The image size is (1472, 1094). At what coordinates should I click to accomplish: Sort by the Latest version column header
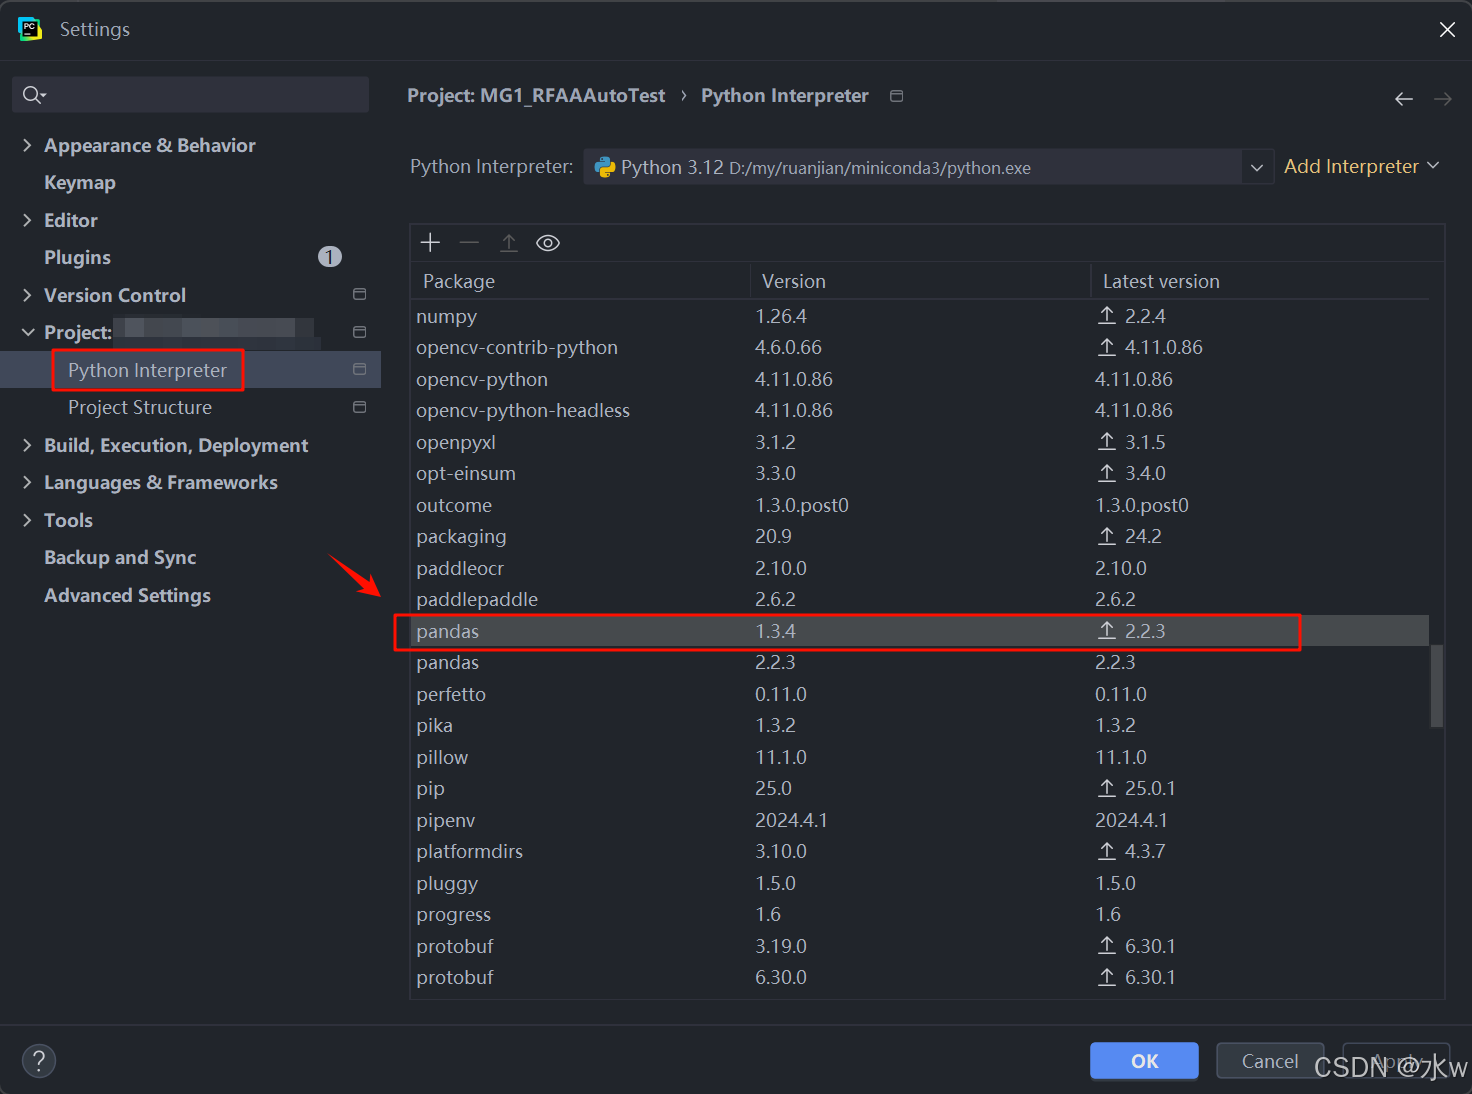point(1260,281)
